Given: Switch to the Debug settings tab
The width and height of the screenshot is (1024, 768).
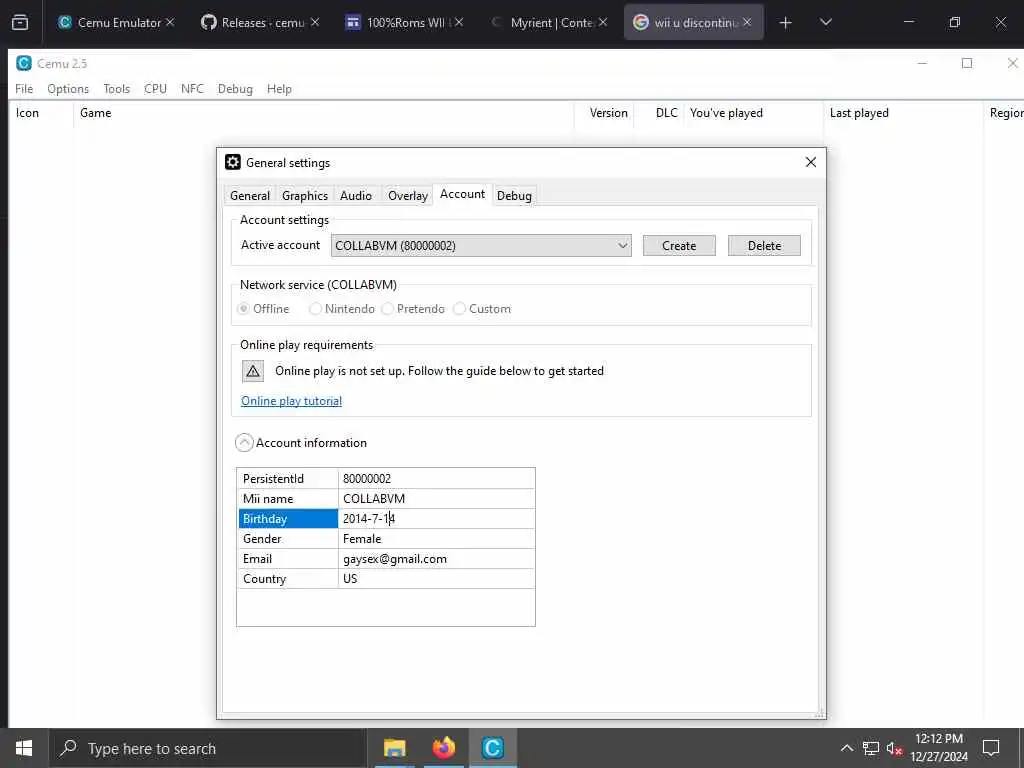Looking at the screenshot, I should tap(514, 196).
